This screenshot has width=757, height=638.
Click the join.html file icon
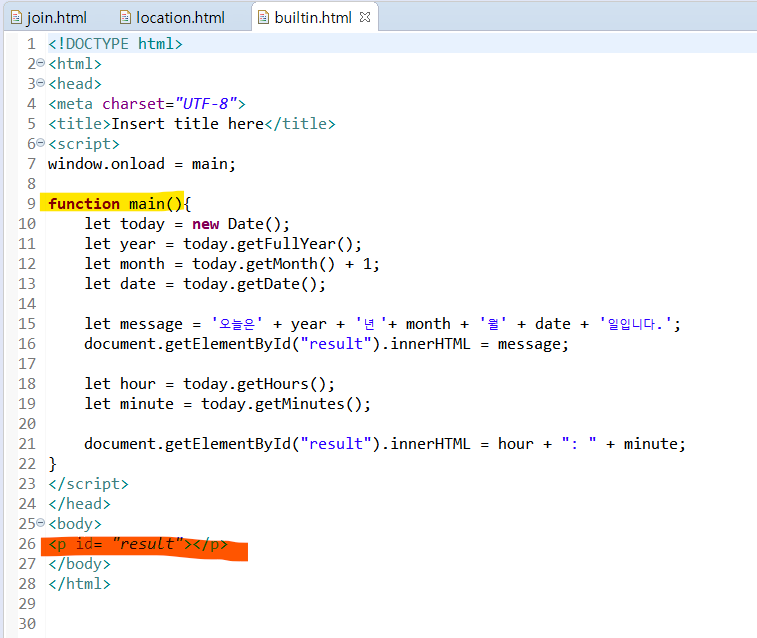[16, 18]
